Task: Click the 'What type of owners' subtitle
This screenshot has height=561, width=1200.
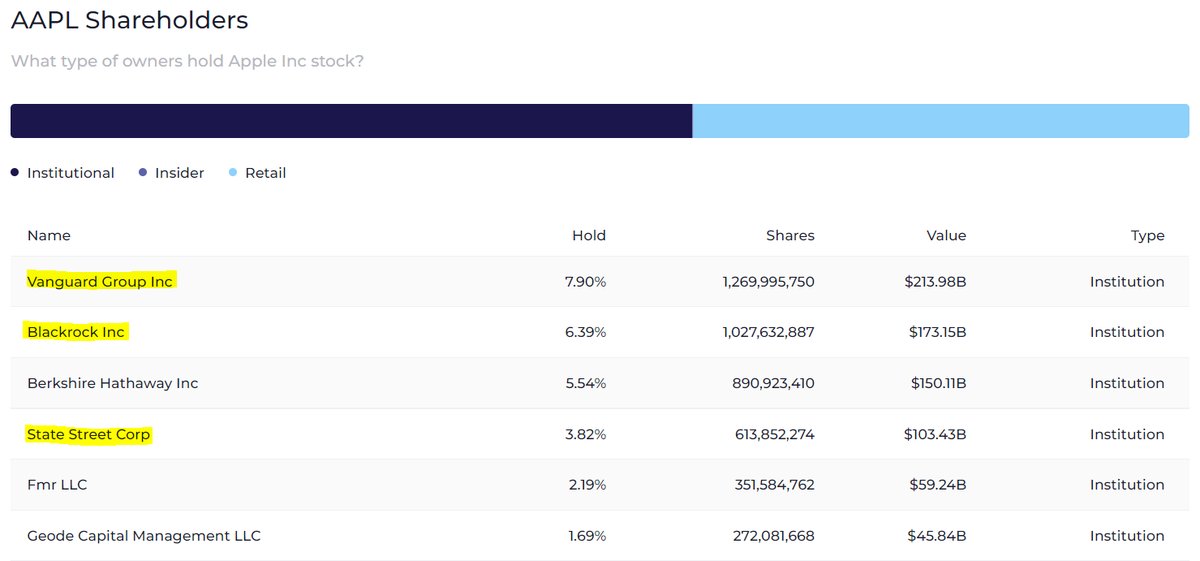Action: pos(187,61)
